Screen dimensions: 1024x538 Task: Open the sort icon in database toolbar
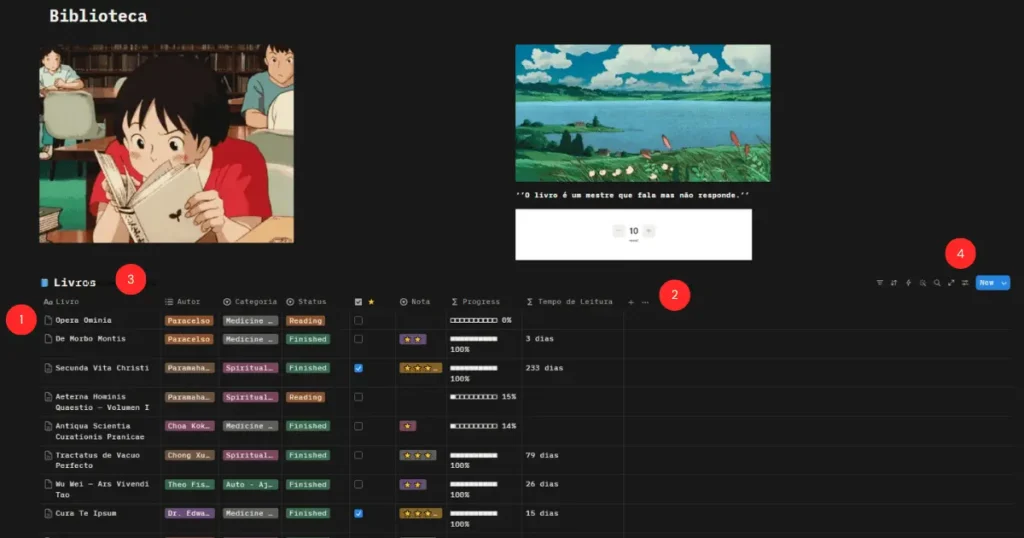[894, 283]
